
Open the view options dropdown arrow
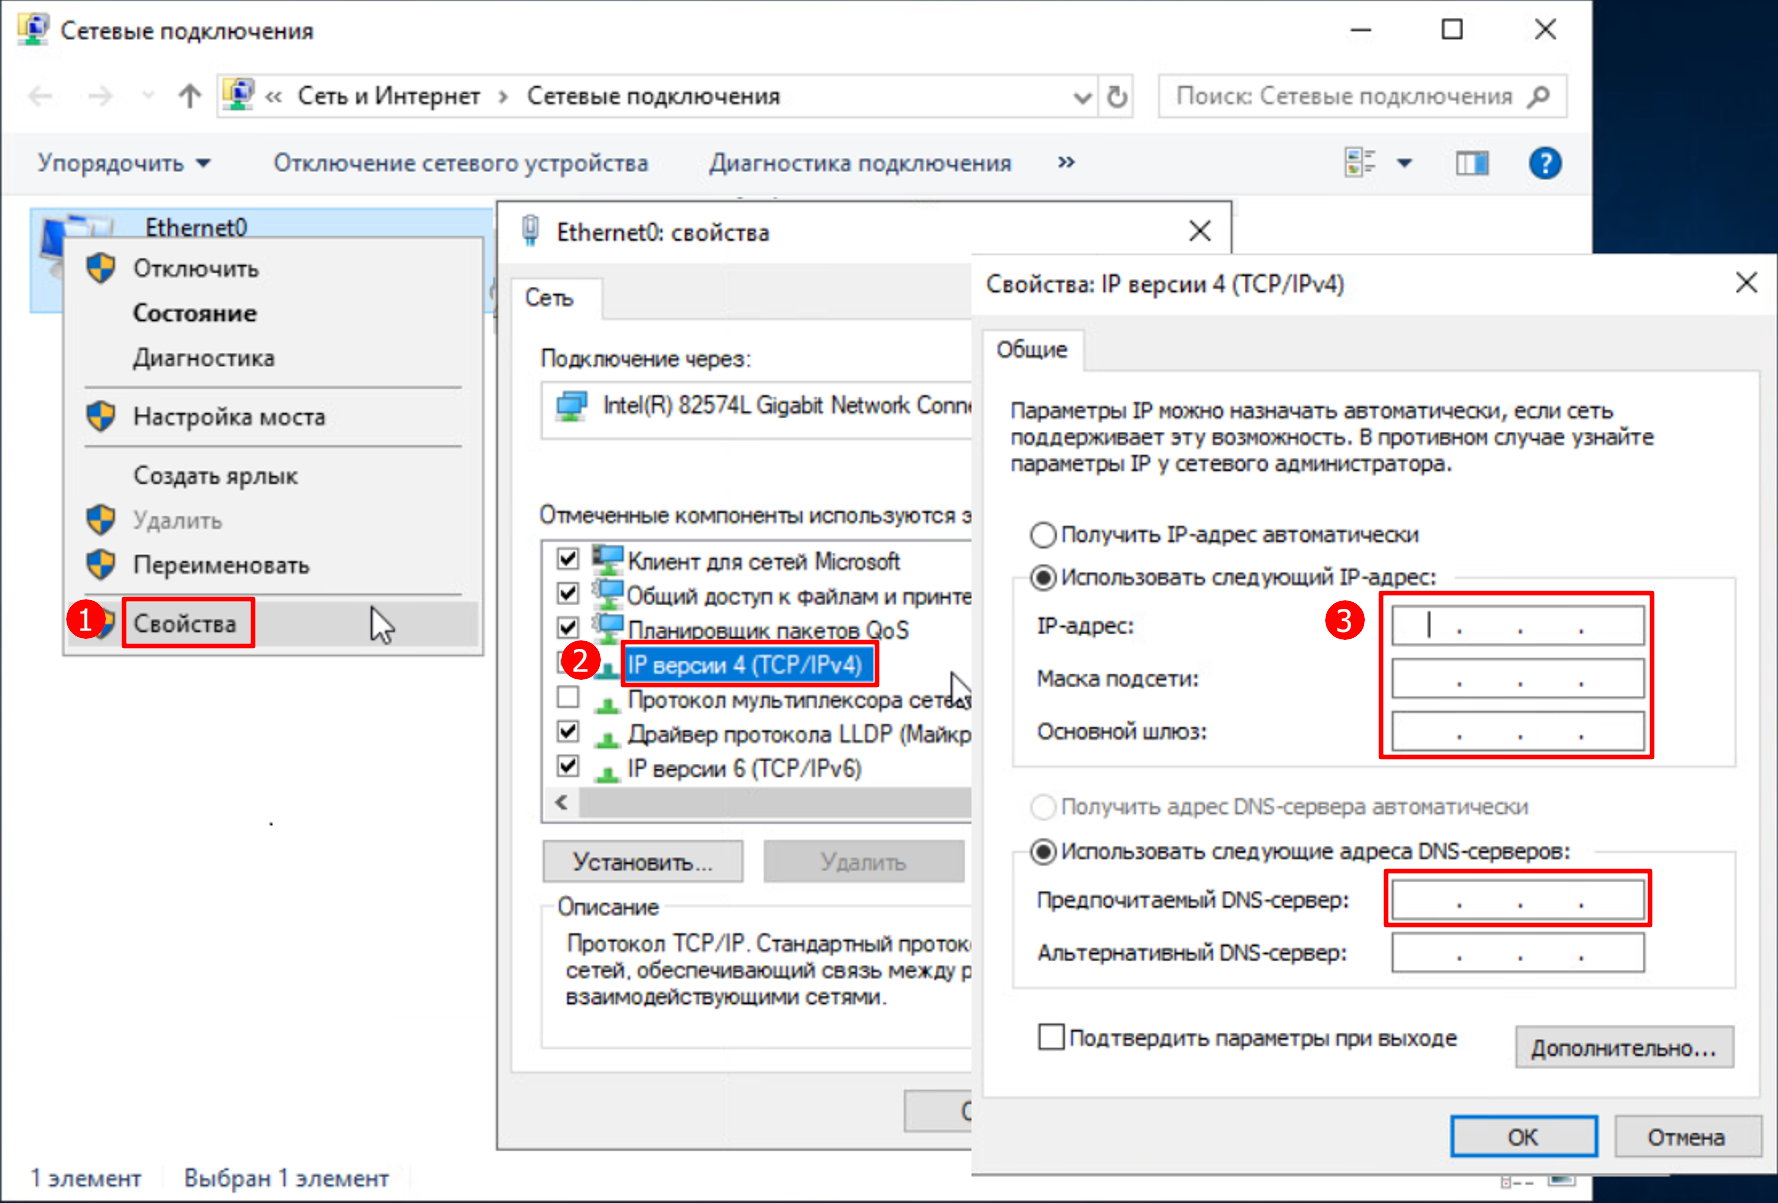point(1404,163)
